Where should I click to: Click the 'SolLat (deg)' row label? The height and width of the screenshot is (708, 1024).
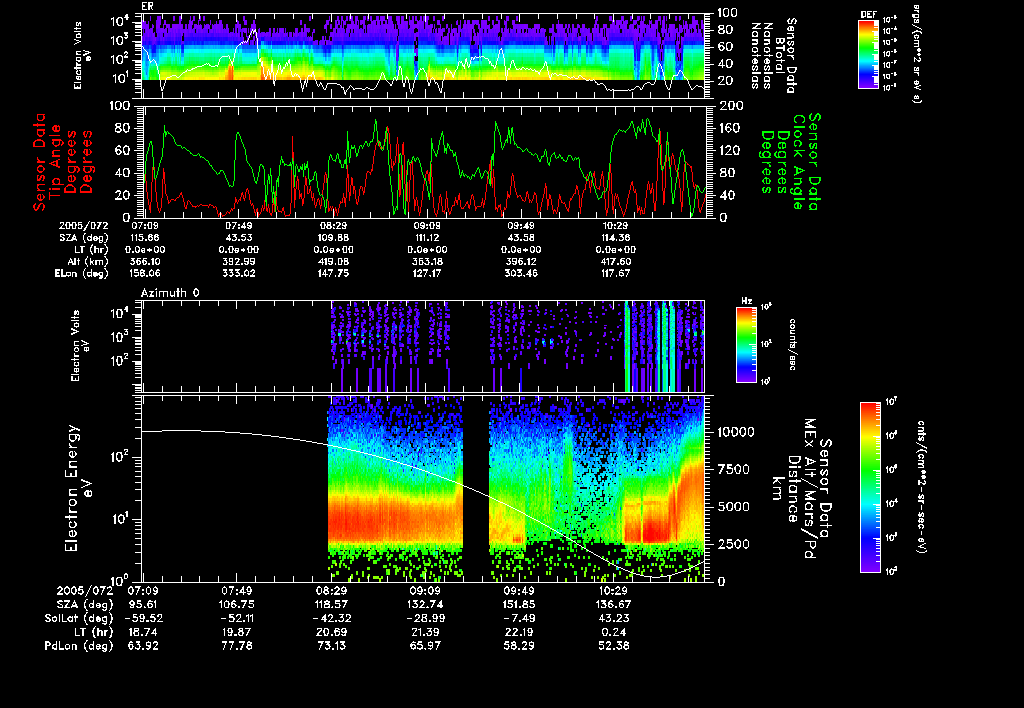pos(78,618)
